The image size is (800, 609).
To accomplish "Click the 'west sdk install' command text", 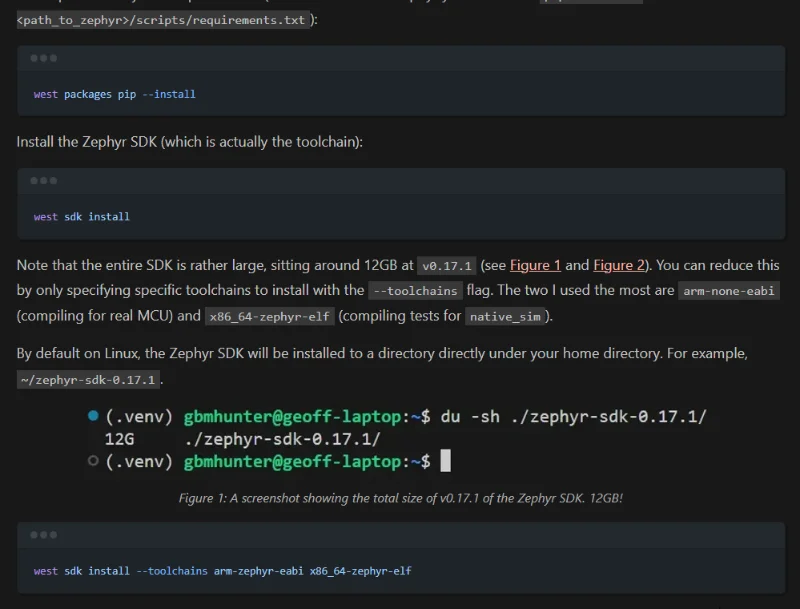I will [x=81, y=217].
